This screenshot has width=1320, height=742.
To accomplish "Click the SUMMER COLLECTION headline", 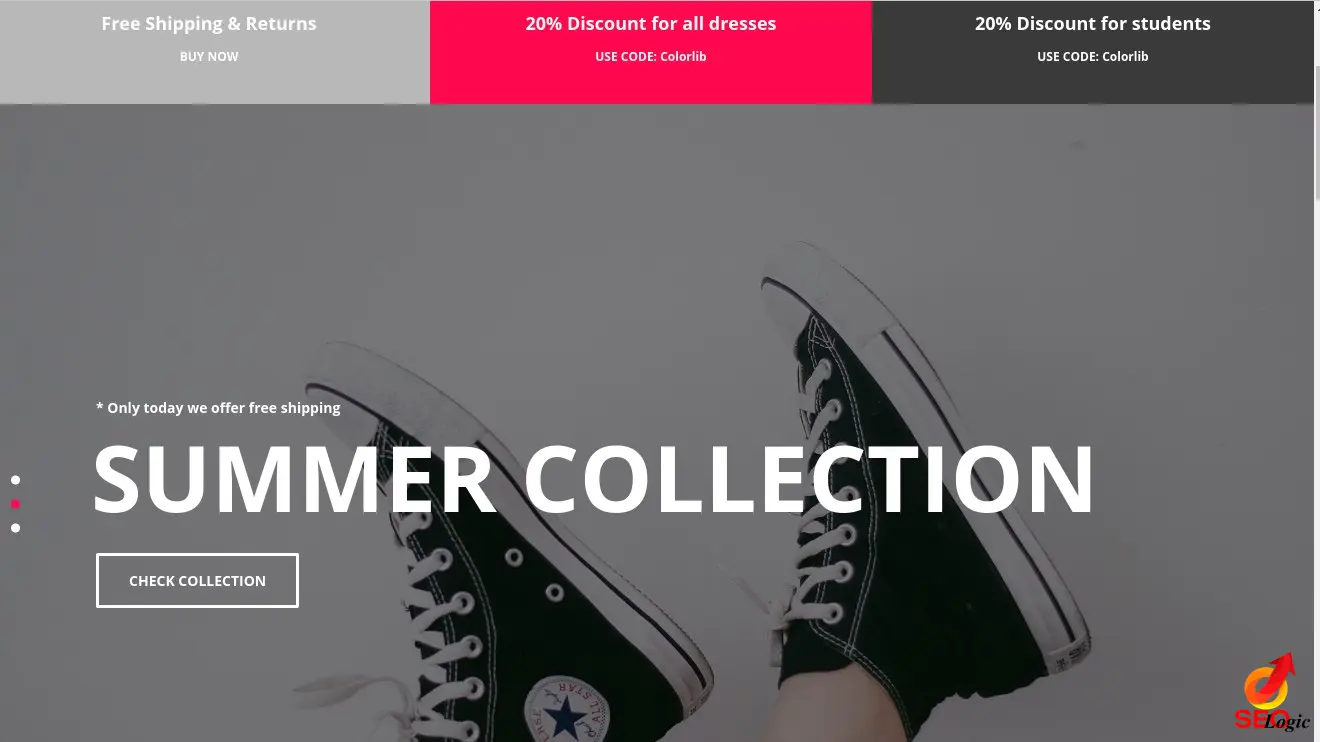I will tap(594, 479).
